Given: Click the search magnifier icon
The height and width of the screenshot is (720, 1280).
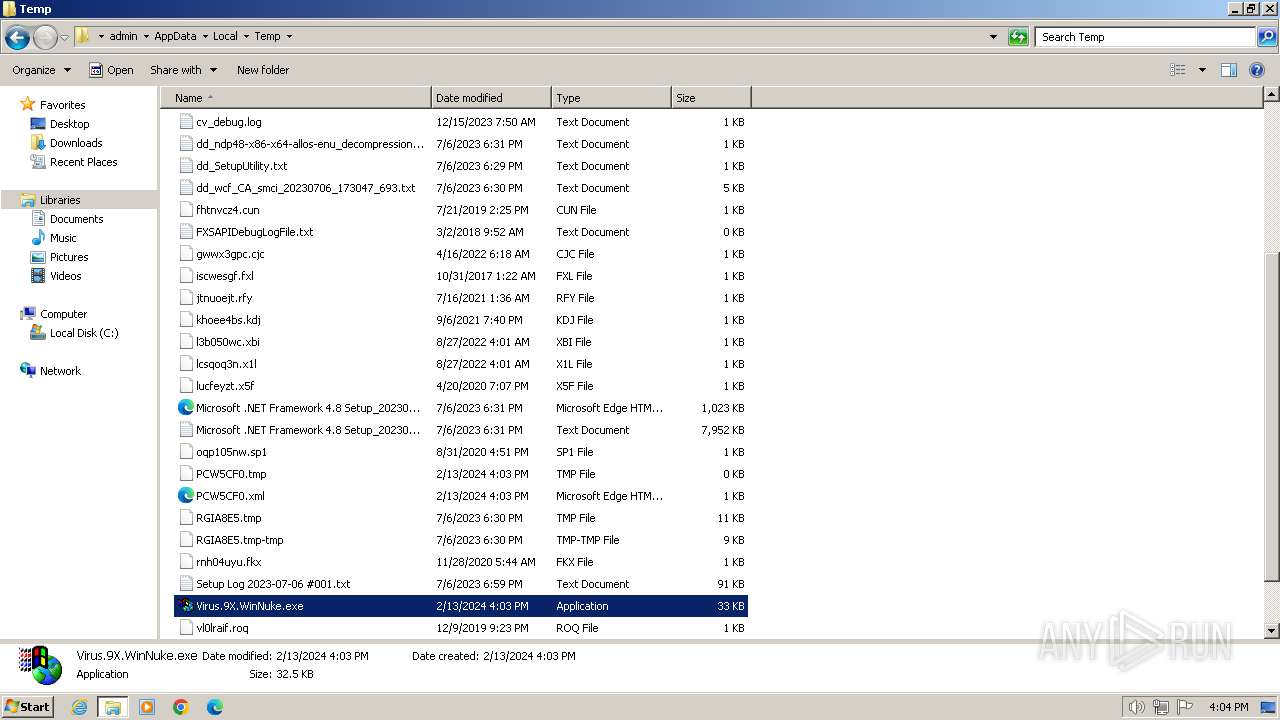Looking at the screenshot, I should click(1266, 37).
